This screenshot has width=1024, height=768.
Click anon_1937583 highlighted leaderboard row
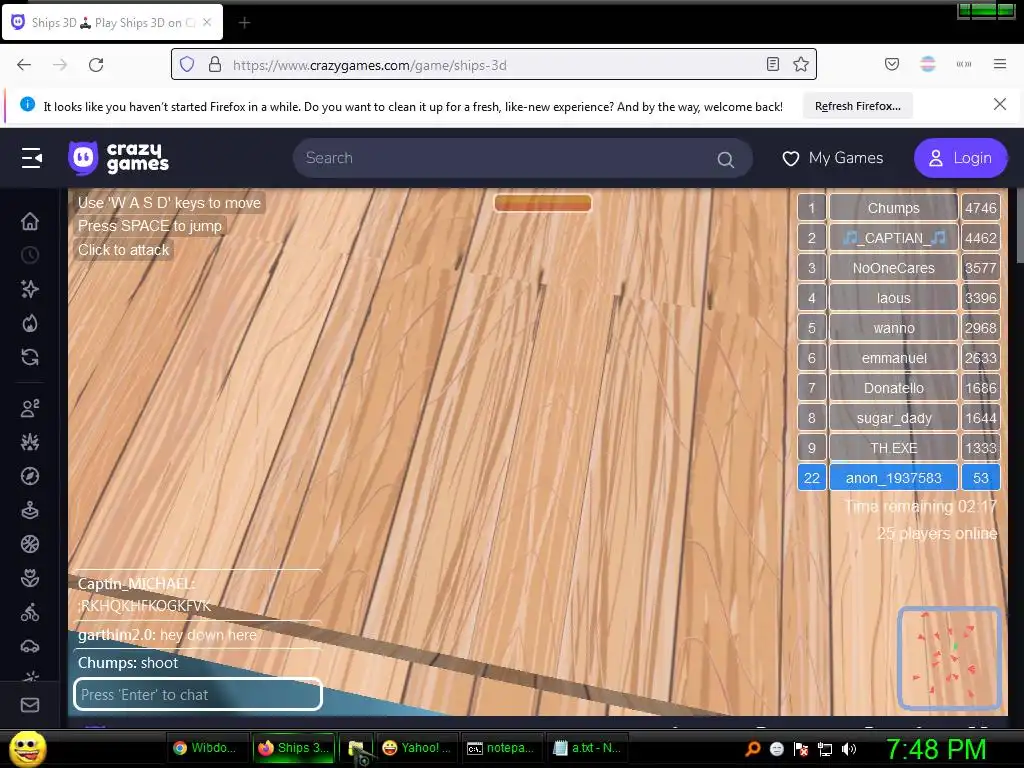899,478
